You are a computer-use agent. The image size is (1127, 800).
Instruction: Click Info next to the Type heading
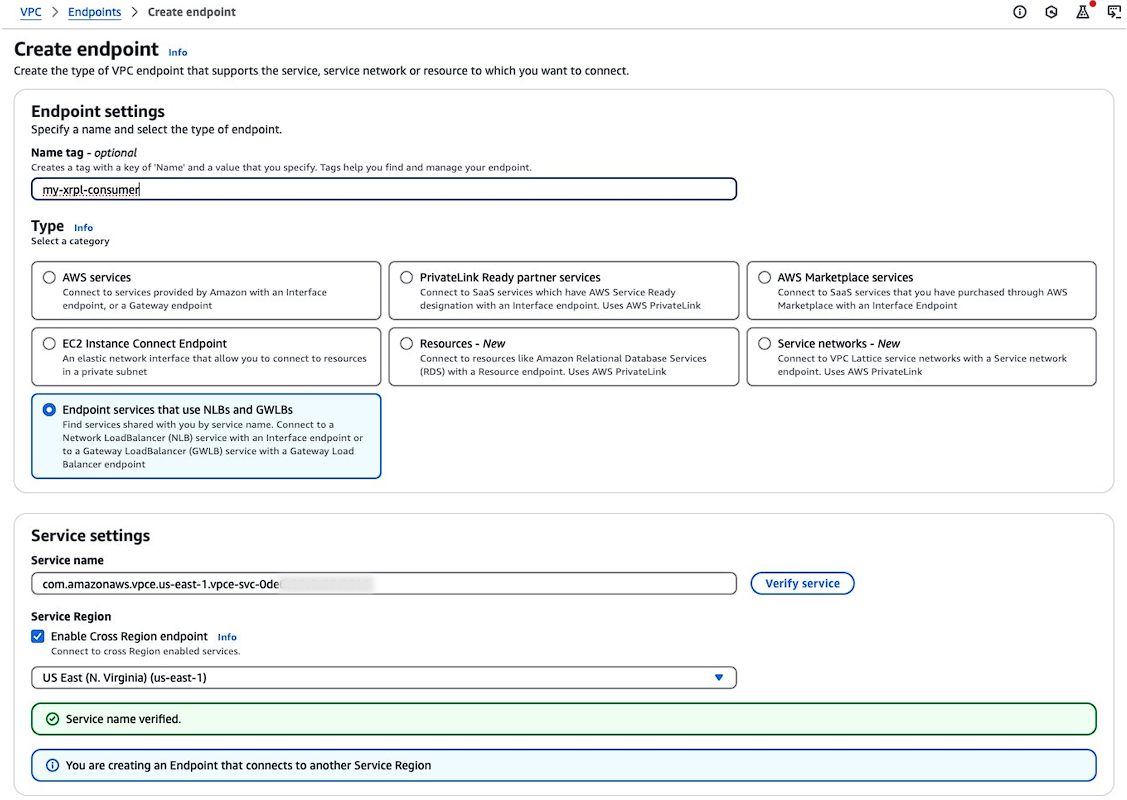[83, 227]
